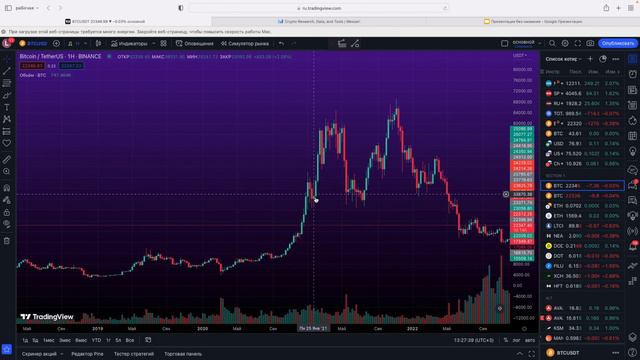The width and height of the screenshot is (640, 360).
Task: Click the Safari address bar
Action: pyautogui.click(x=319, y=8)
